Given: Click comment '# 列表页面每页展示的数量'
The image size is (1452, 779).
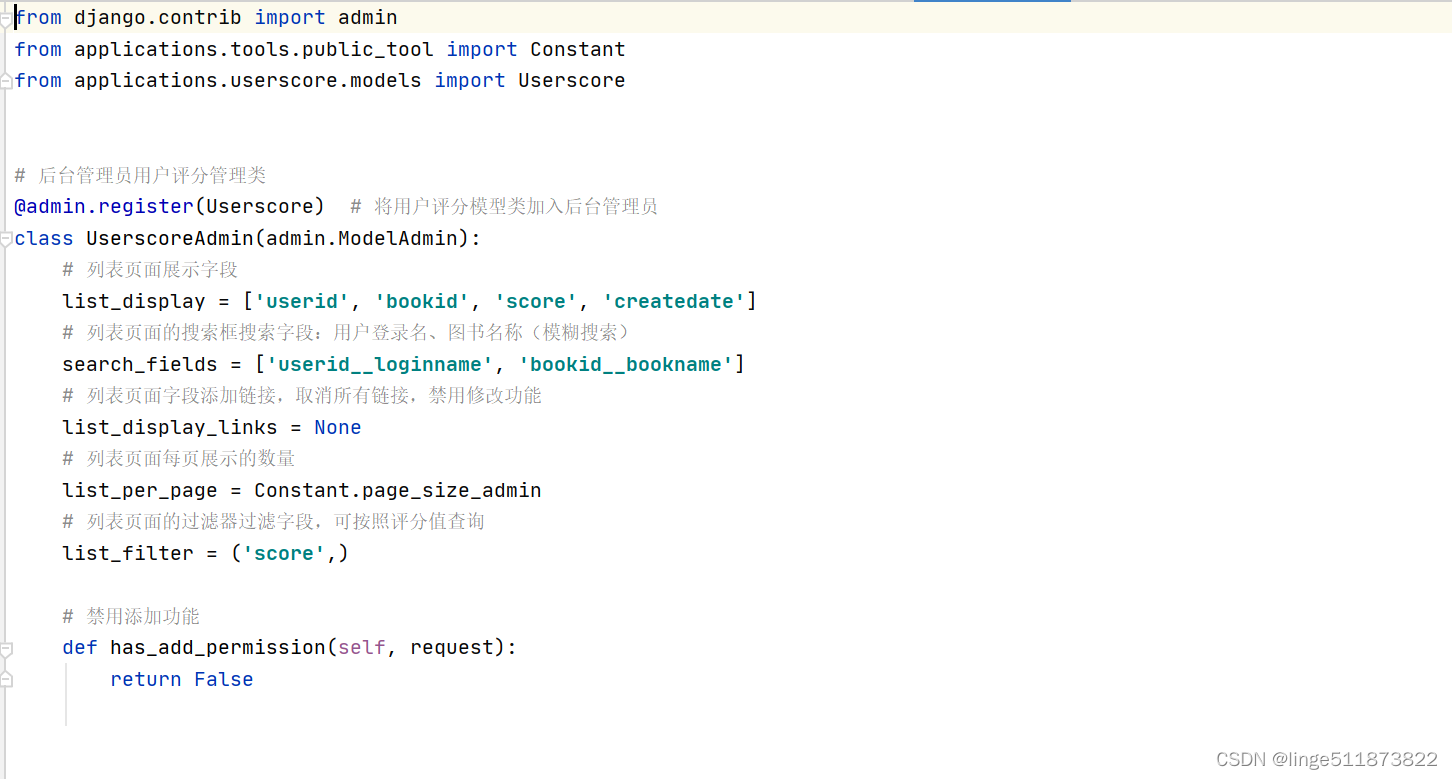Looking at the screenshot, I should [179, 458].
